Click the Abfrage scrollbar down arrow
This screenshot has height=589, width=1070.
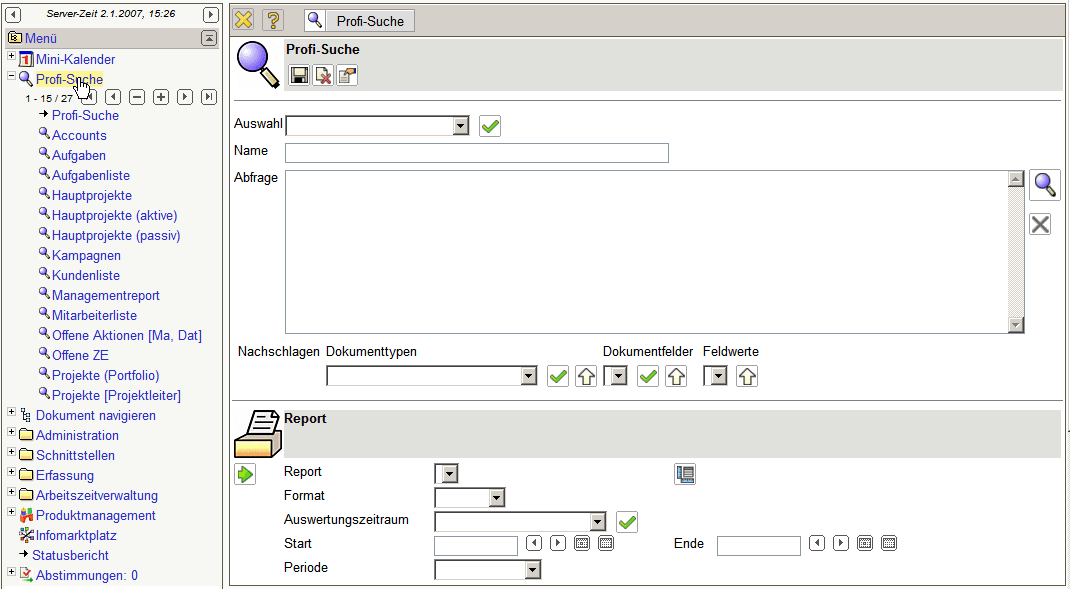coord(1016,325)
